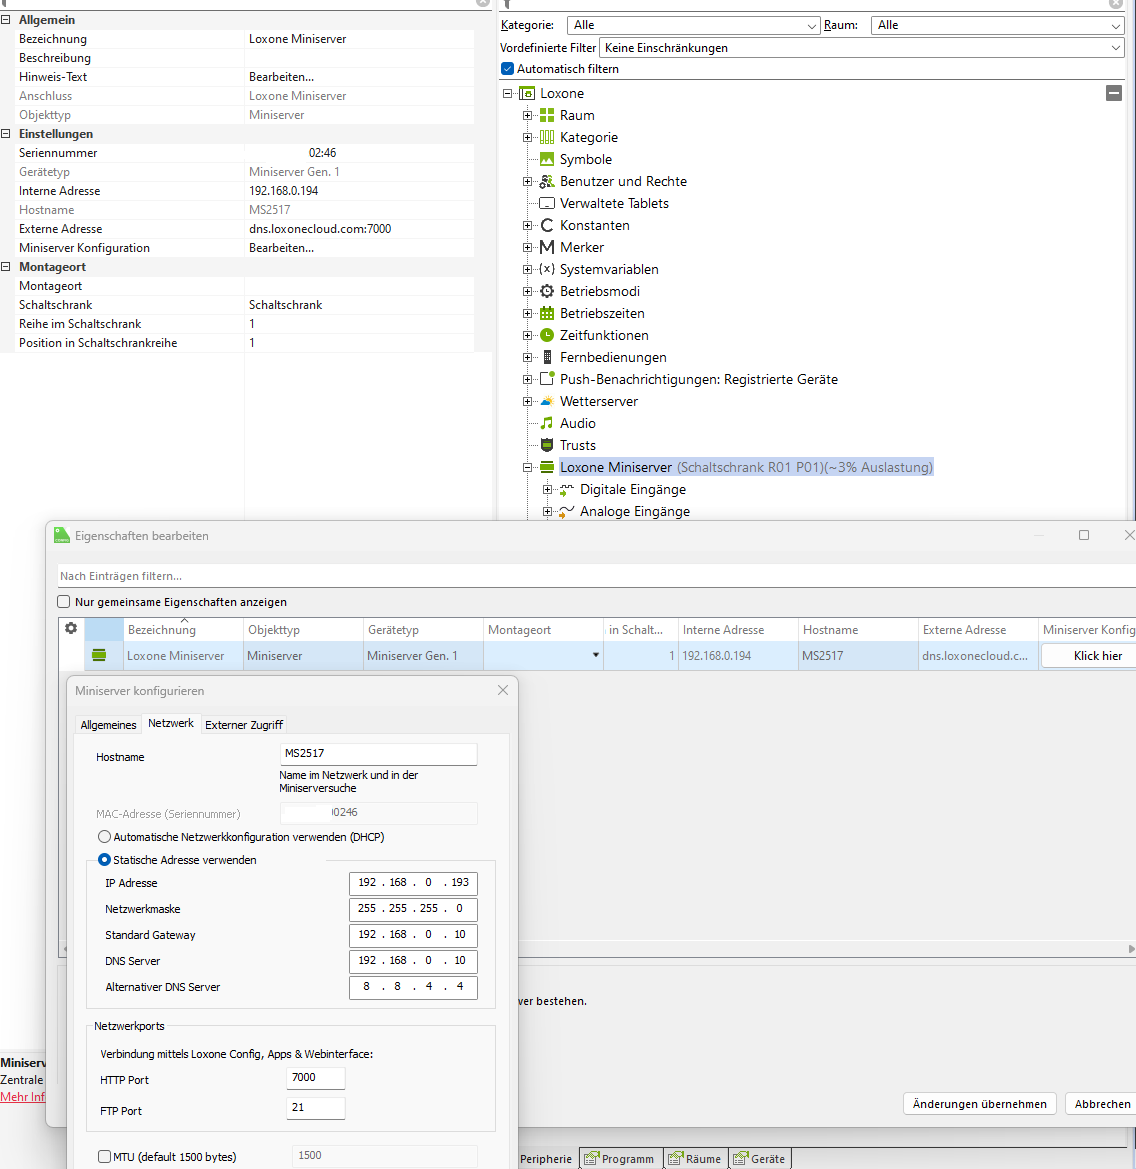Click the Abbrechen button
Screen dimensions: 1136x1169
coord(1102,1104)
